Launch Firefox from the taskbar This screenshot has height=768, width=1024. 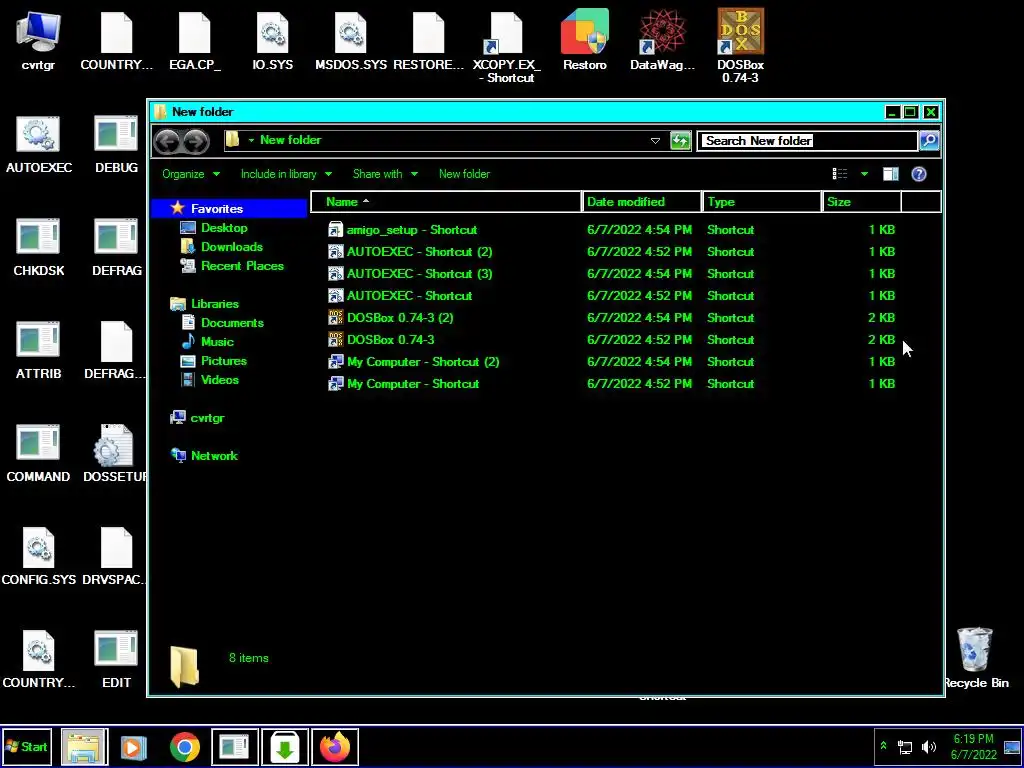[x=335, y=746]
